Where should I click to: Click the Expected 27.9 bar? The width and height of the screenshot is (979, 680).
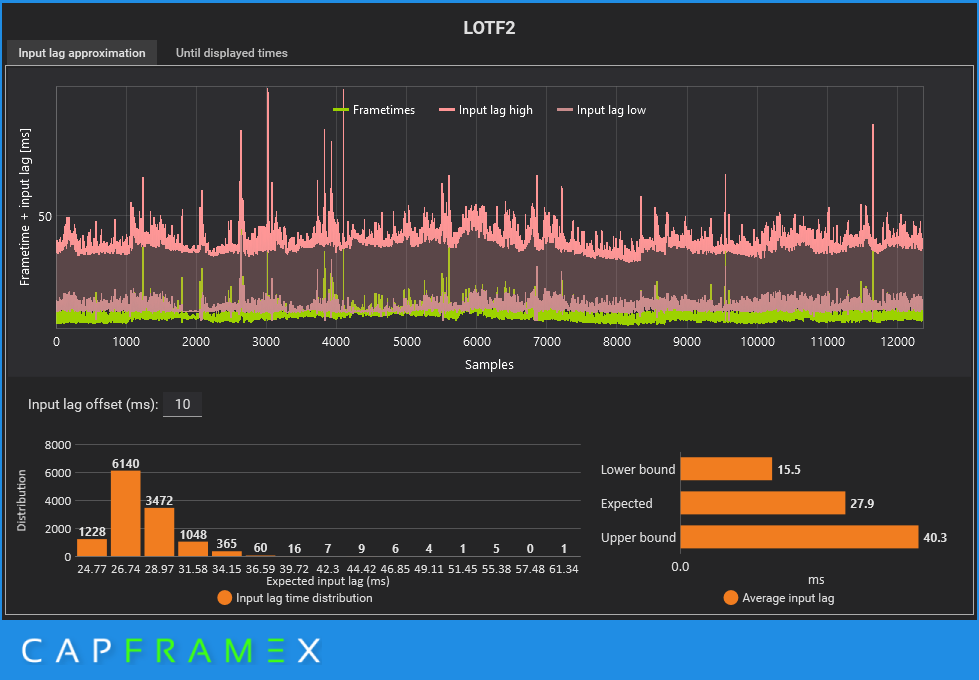762,503
